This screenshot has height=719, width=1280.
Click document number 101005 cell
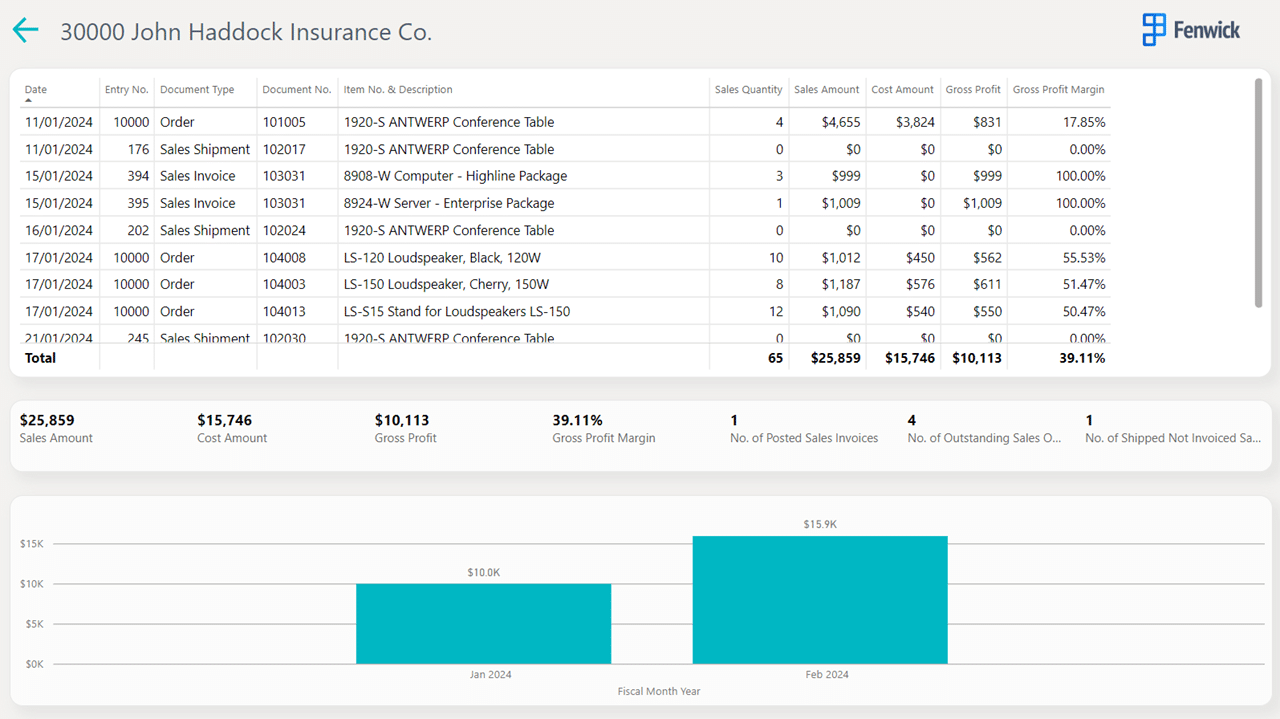point(284,122)
